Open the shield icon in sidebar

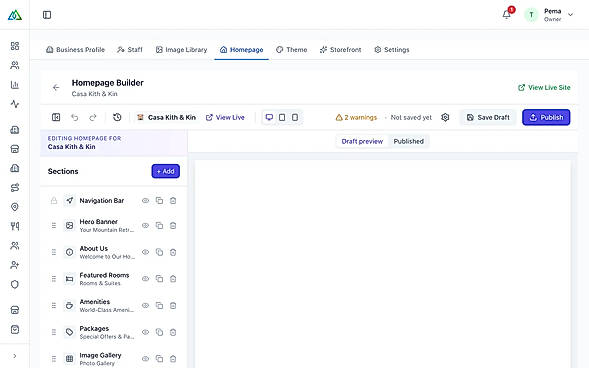(15, 284)
